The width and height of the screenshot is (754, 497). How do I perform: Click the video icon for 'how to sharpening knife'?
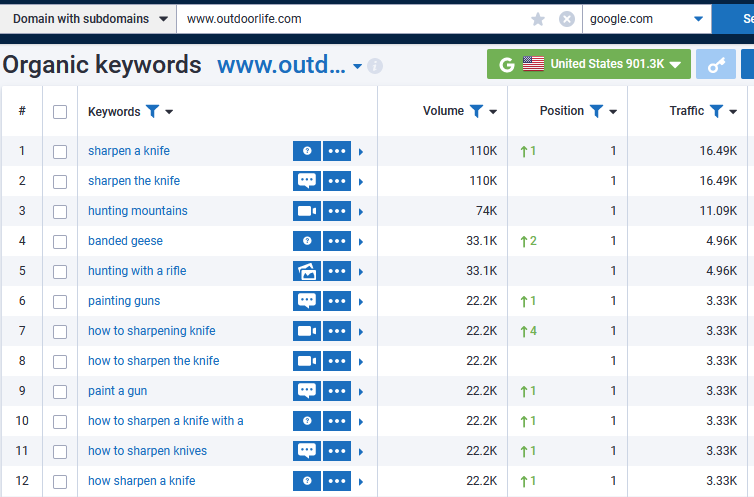307,331
